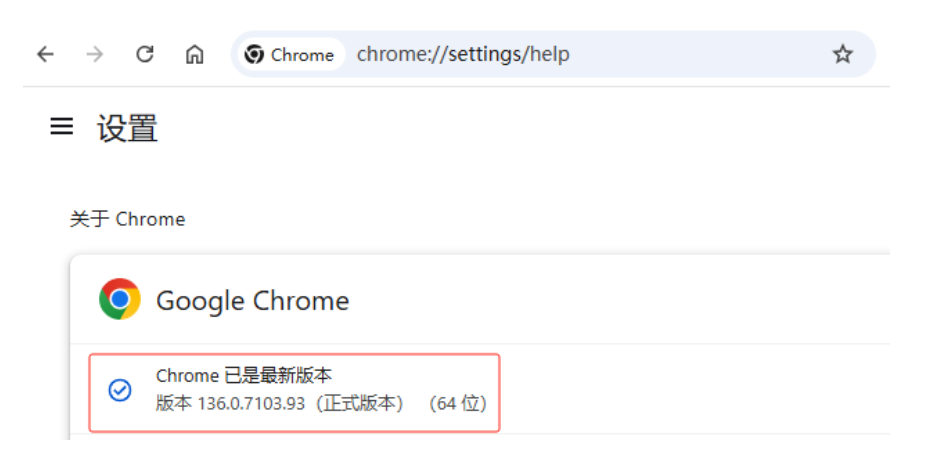Click the forward navigation arrow
This screenshot has height=469, width=929.
click(95, 54)
